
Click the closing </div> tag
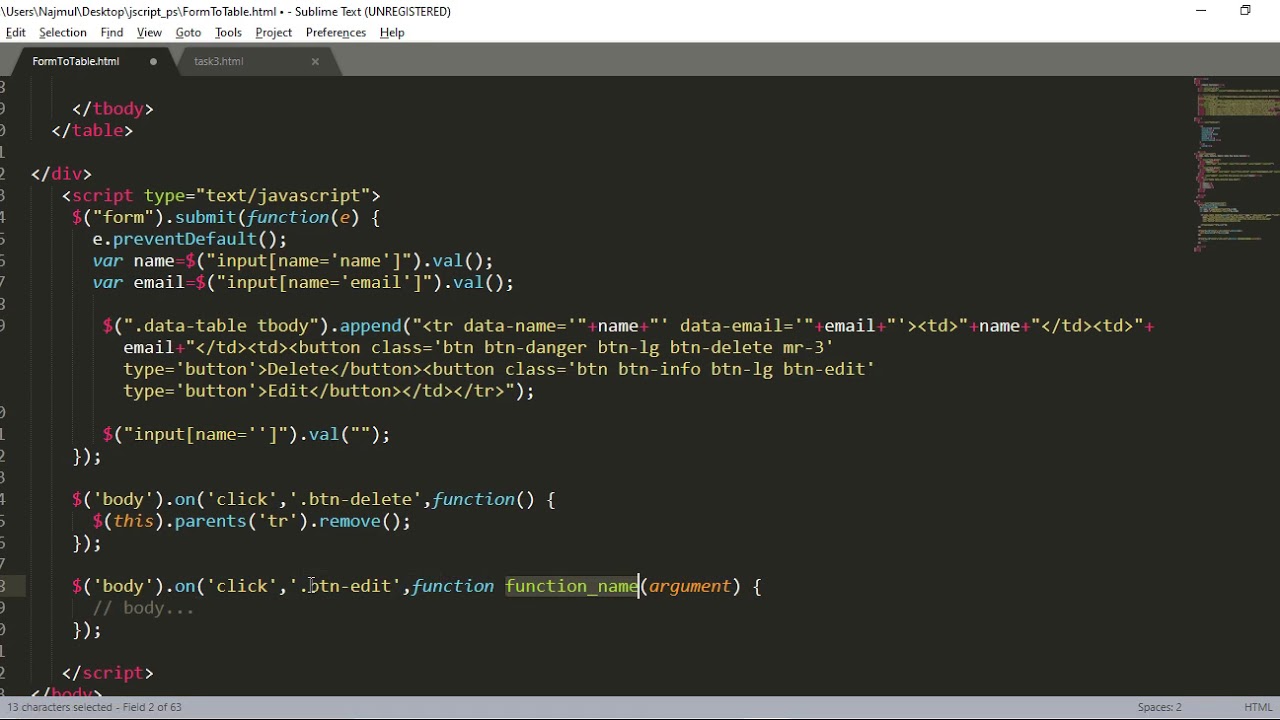coord(61,174)
